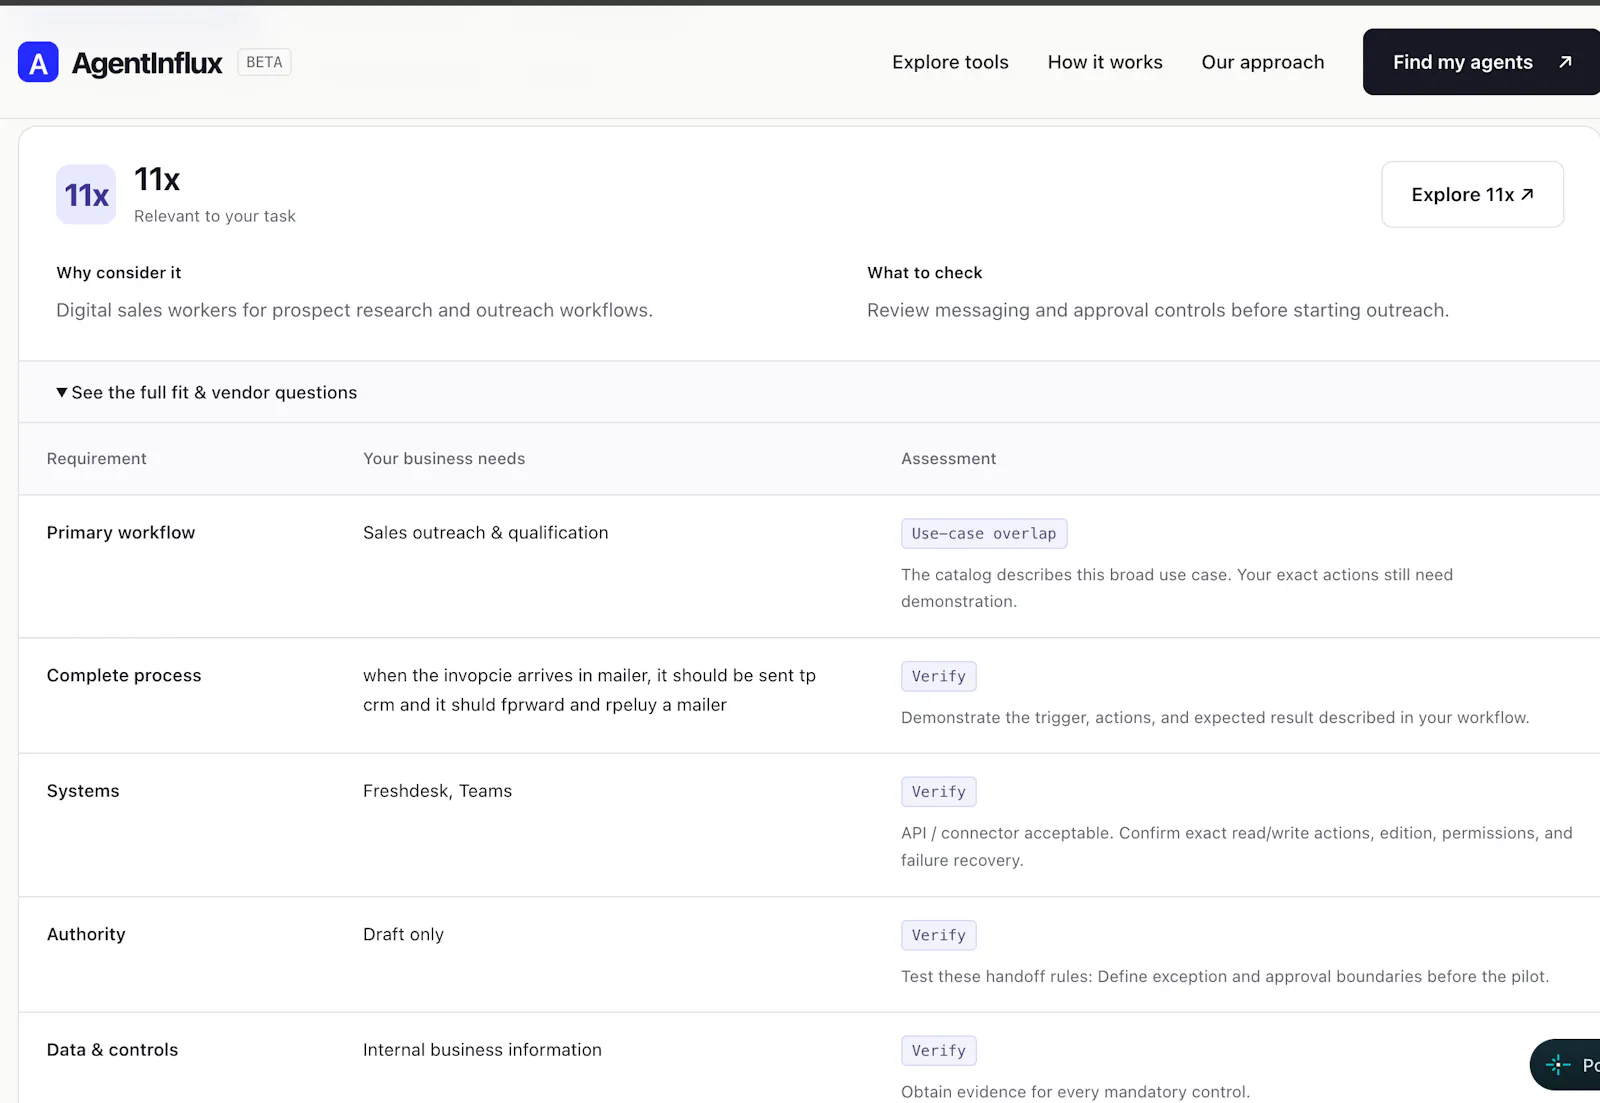Click the 'Your business needs' column header
Image resolution: width=1600 pixels, height=1103 pixels.
click(x=444, y=459)
